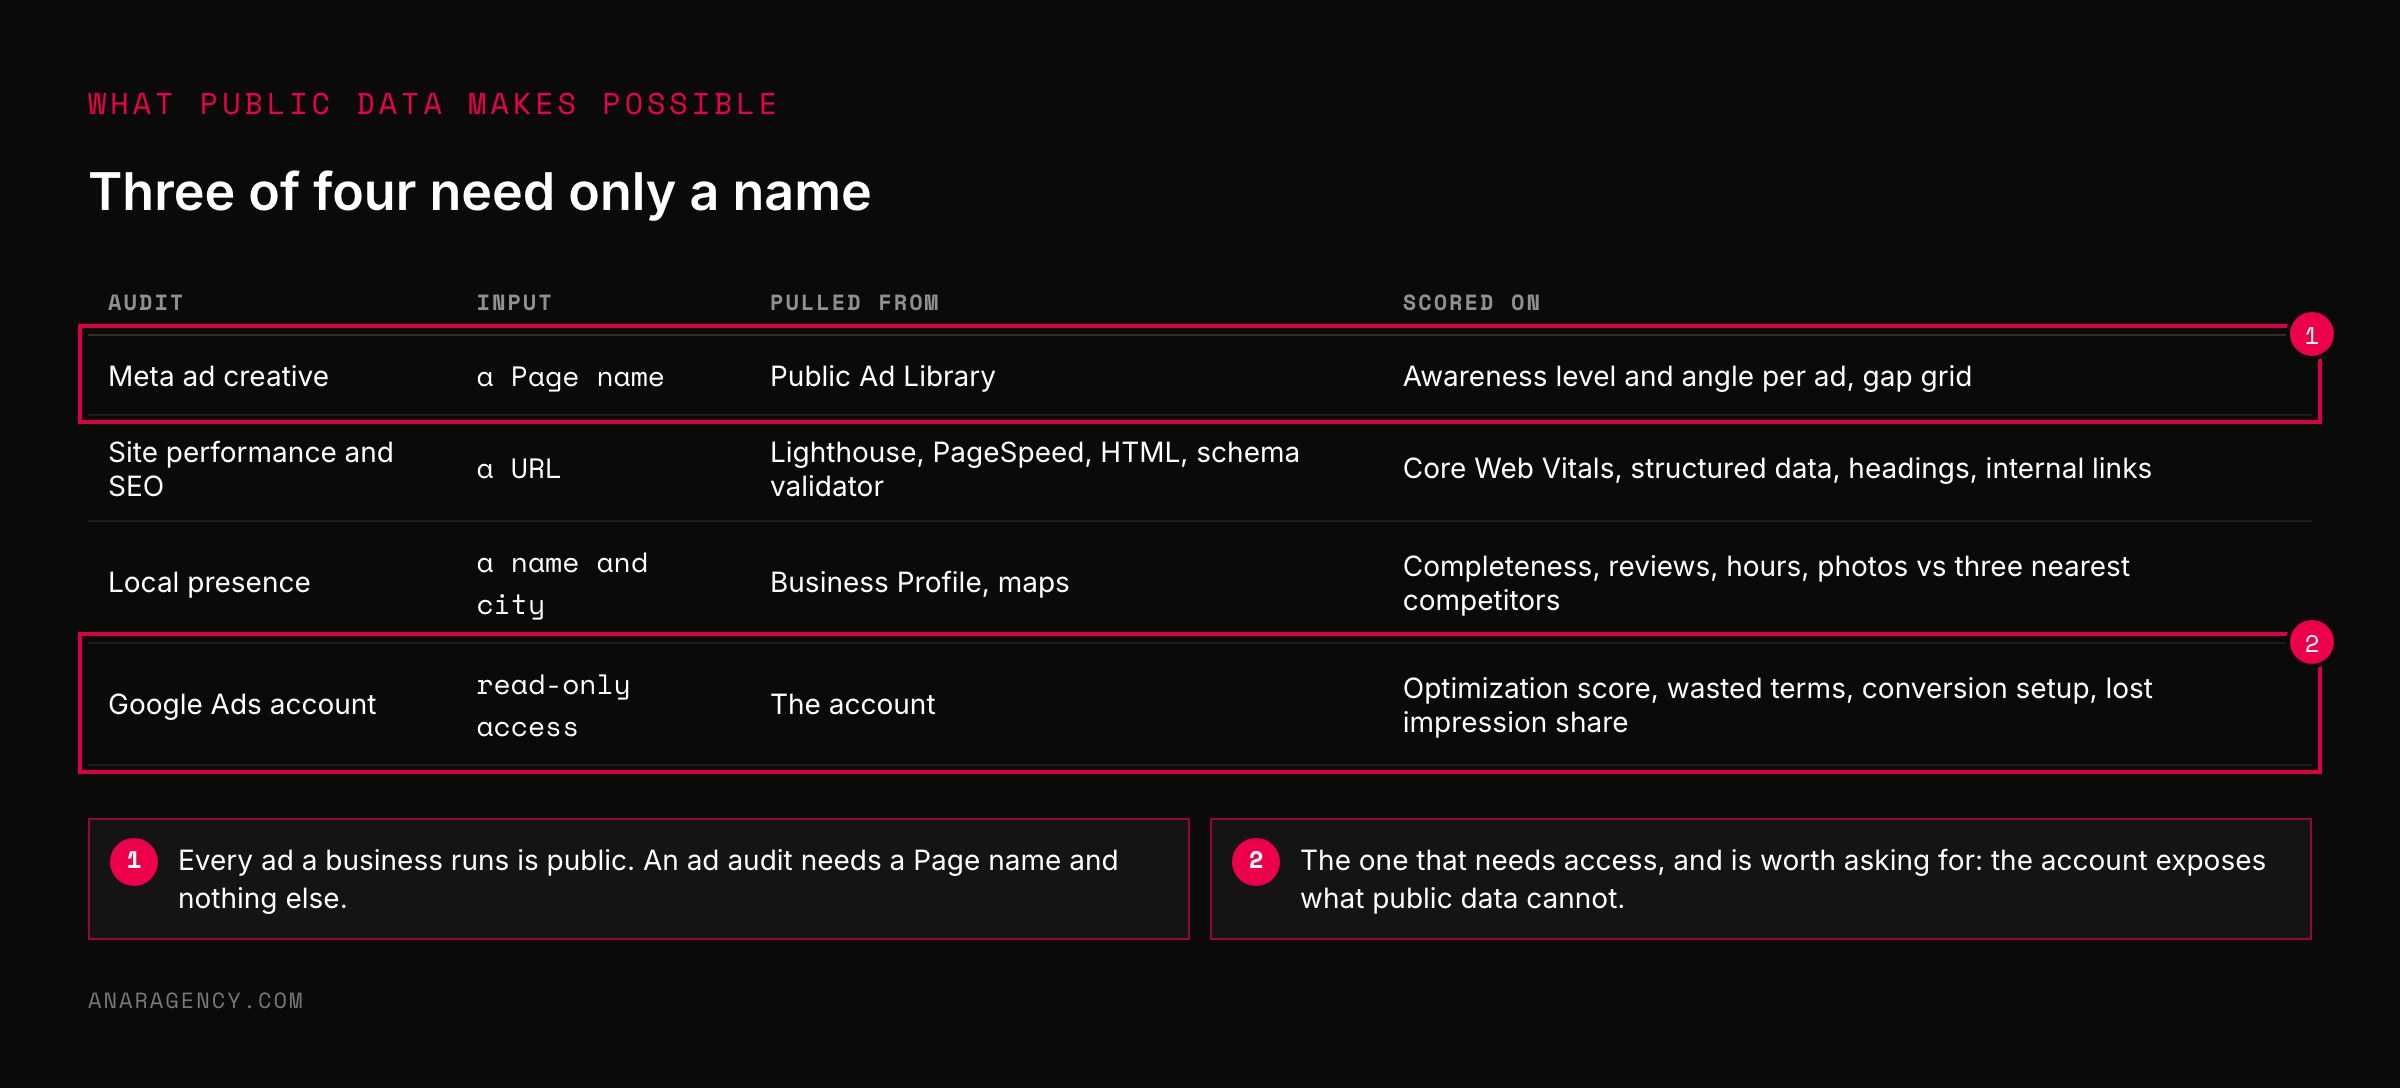This screenshot has width=2400, height=1088.
Task: Click 'Lighthouse, PageSpeed, HTML, schema validator' cell
Action: click(x=1034, y=469)
